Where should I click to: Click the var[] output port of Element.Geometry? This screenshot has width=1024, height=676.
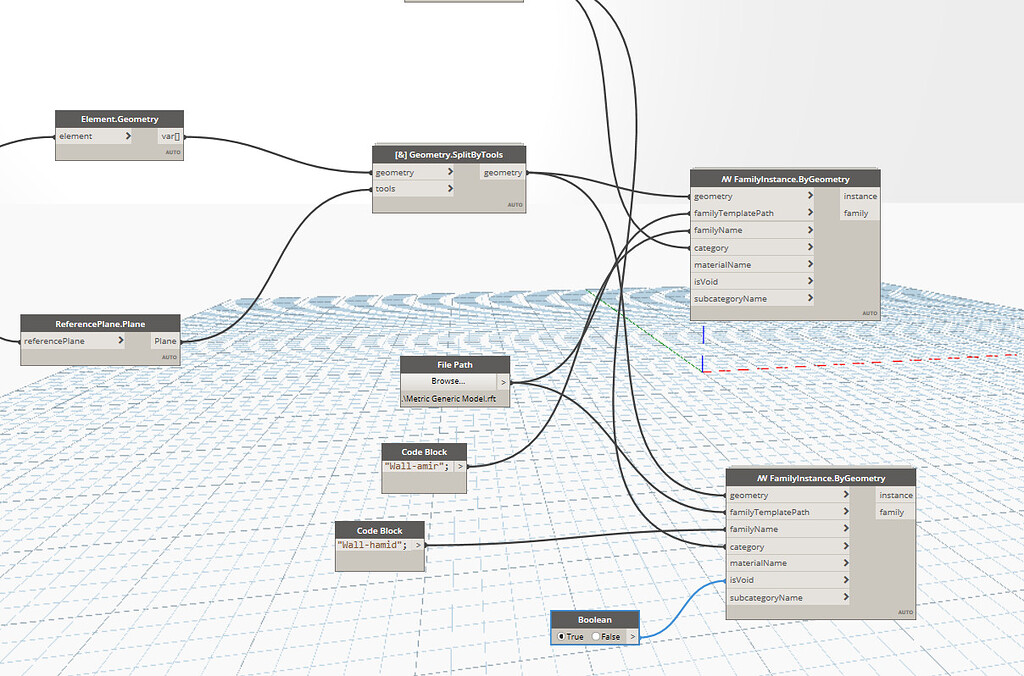[170, 135]
